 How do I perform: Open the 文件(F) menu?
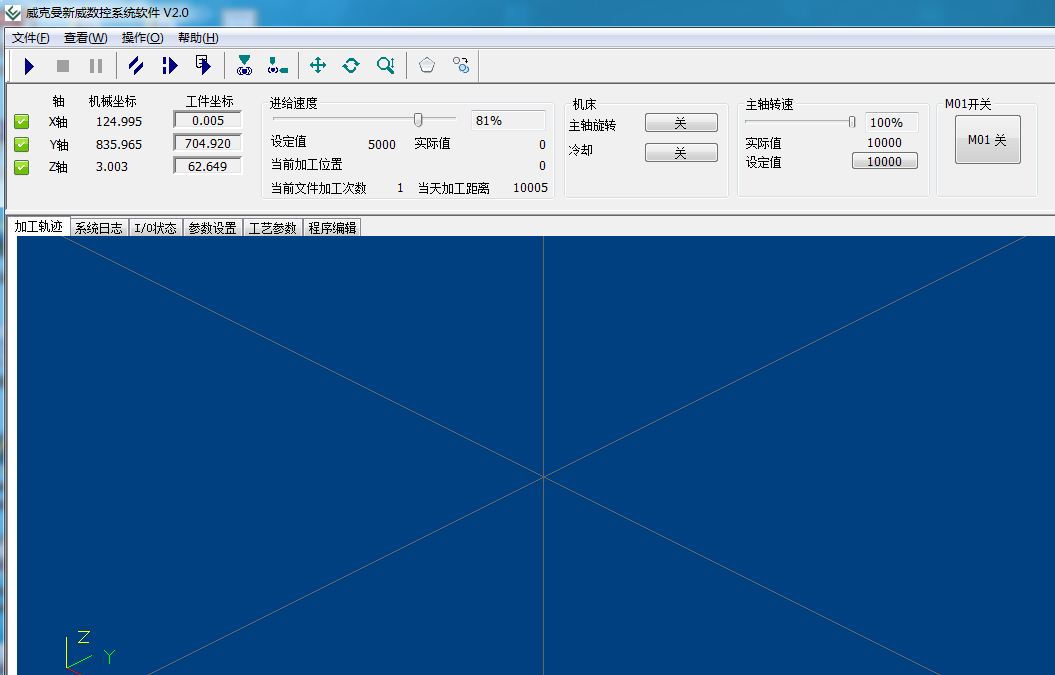click(x=31, y=38)
